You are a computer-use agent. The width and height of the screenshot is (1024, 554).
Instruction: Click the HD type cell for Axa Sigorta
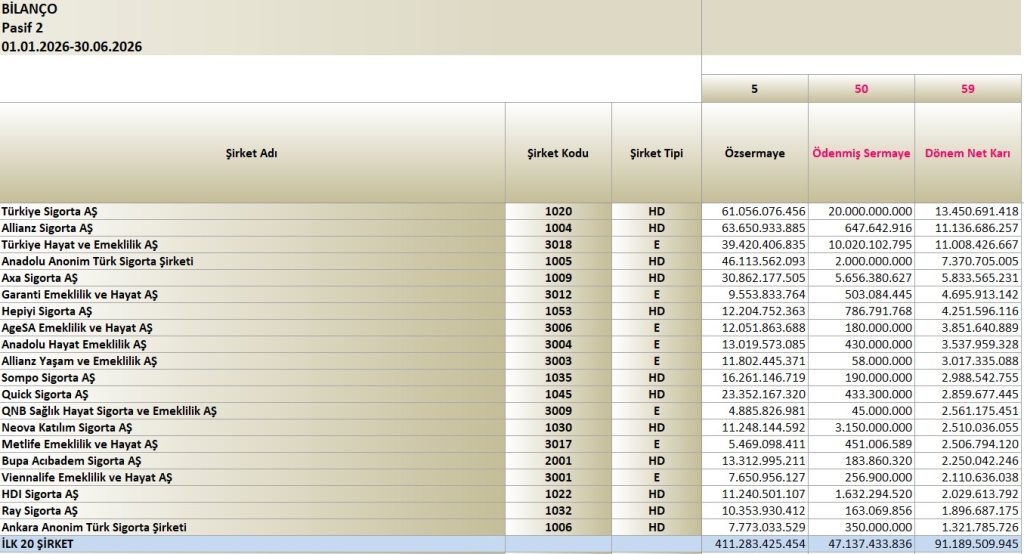point(656,278)
